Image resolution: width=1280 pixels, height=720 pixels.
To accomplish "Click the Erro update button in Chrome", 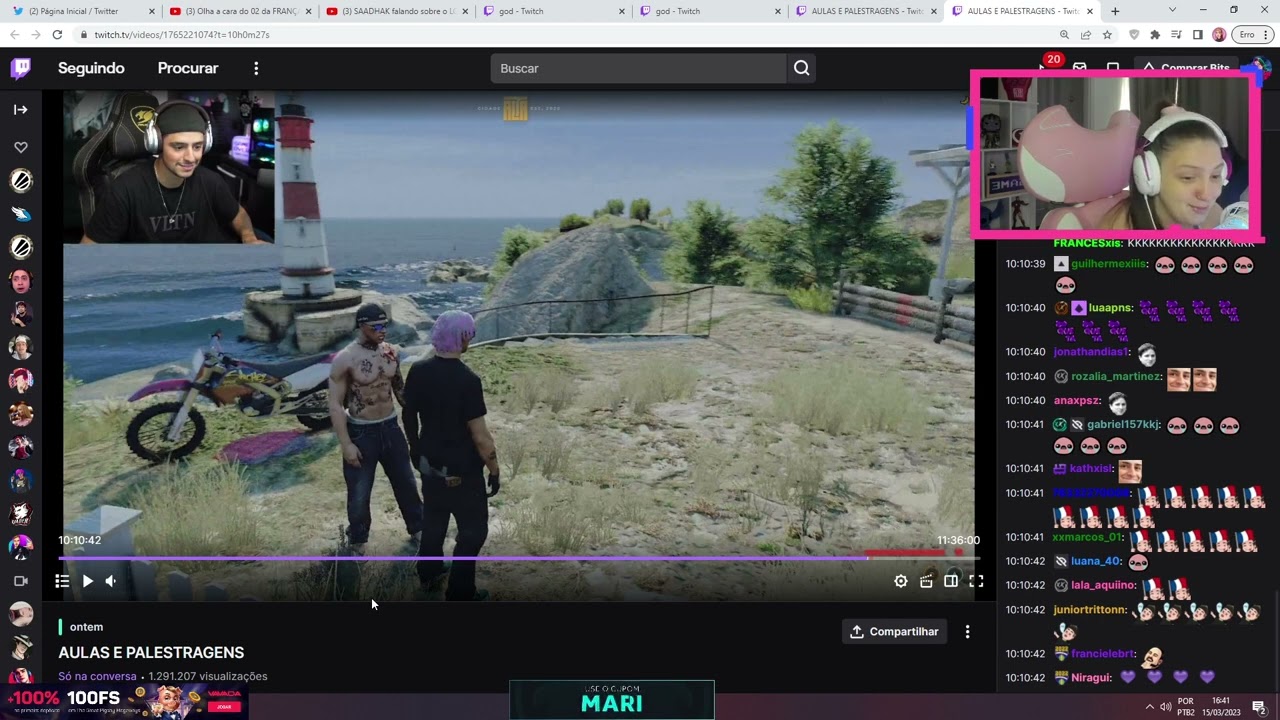I will point(1251,34).
